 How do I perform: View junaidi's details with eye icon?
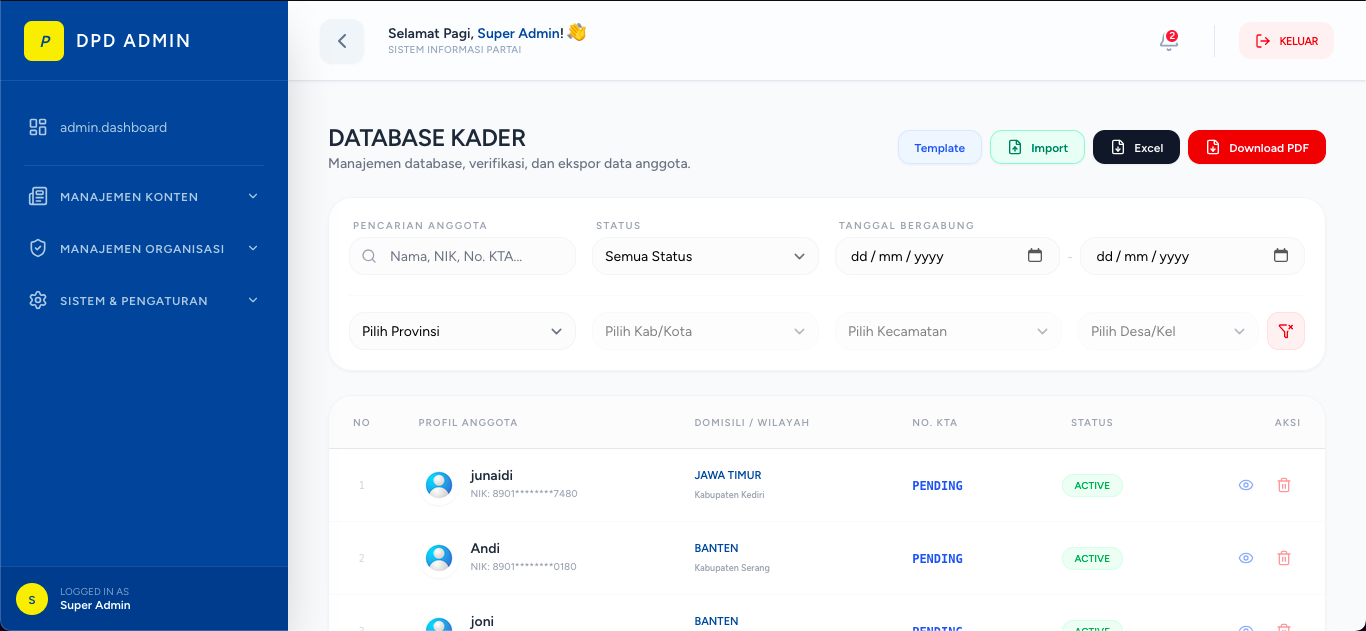tap(1246, 485)
